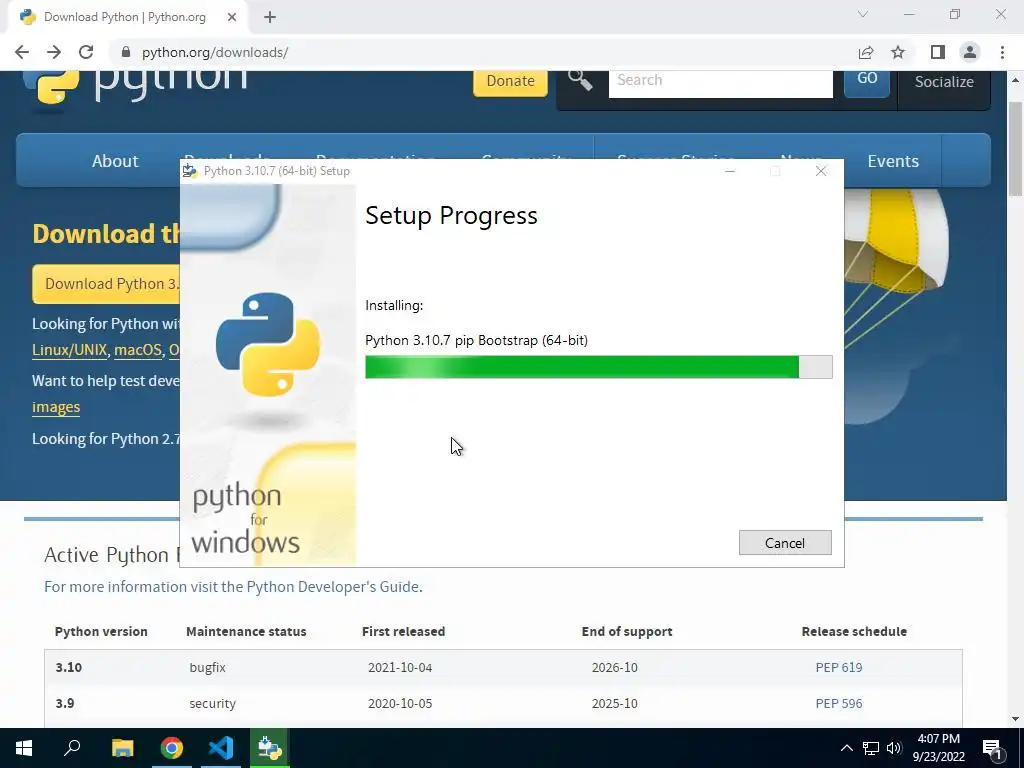The width and height of the screenshot is (1024, 768).
Task: Open the Socialize menu
Action: tap(944, 83)
